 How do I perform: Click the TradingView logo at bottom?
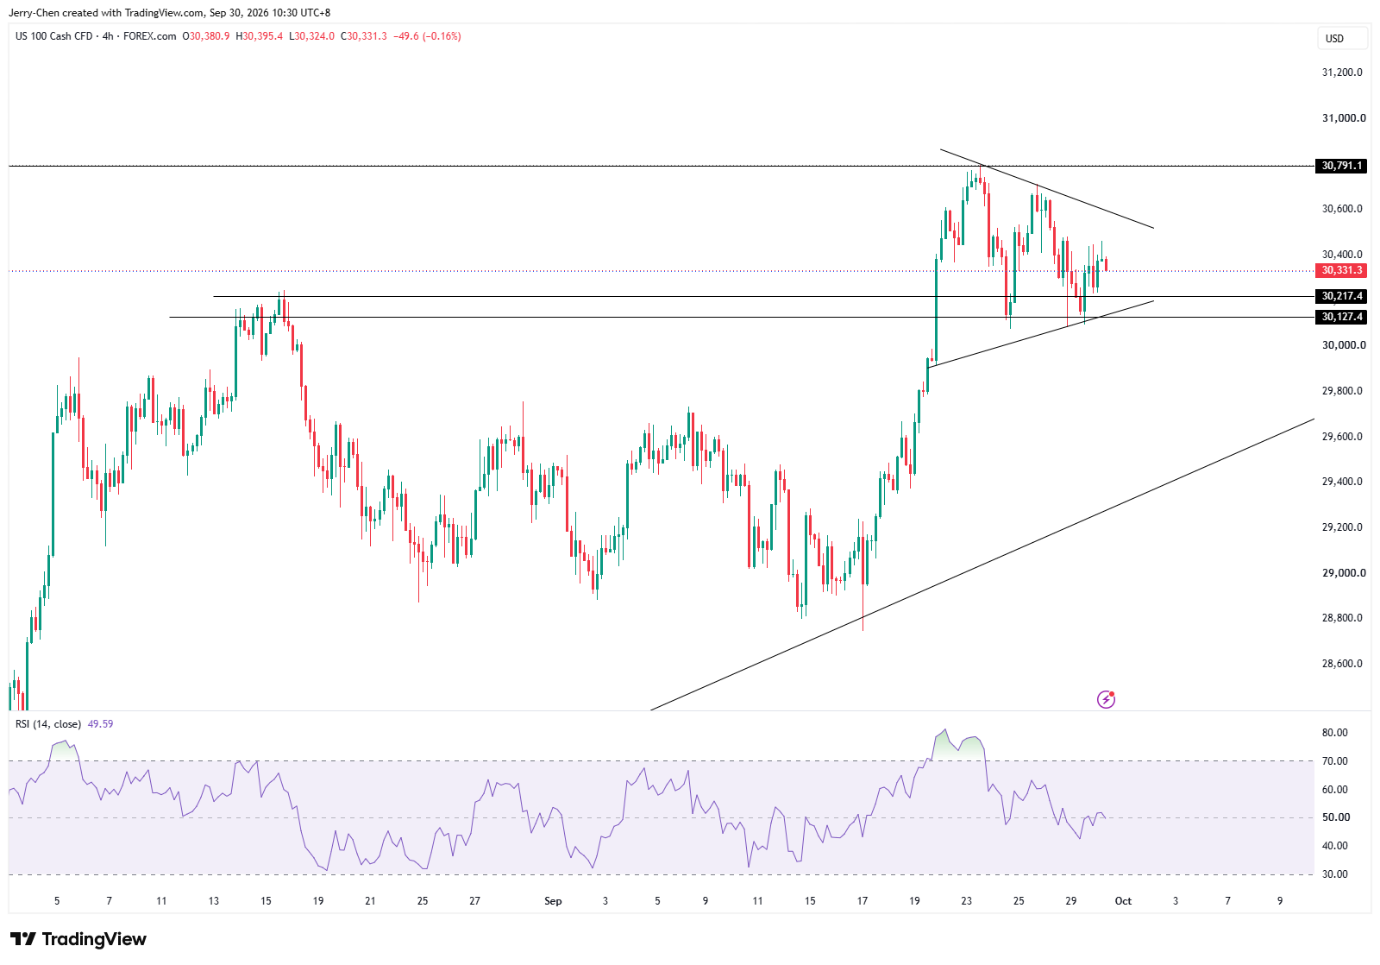pyautogui.click(x=78, y=939)
